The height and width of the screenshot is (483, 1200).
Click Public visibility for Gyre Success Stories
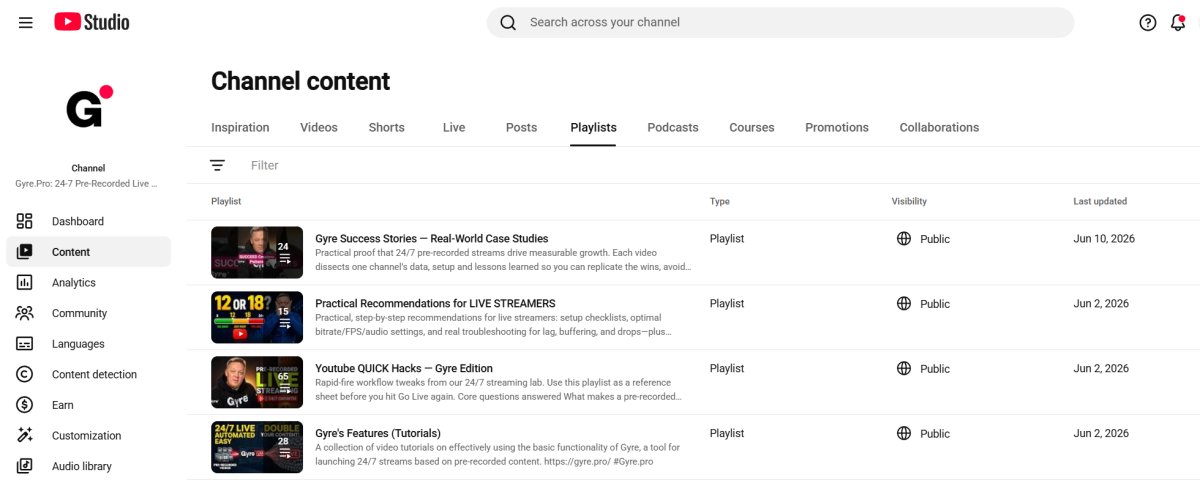[x=935, y=239]
